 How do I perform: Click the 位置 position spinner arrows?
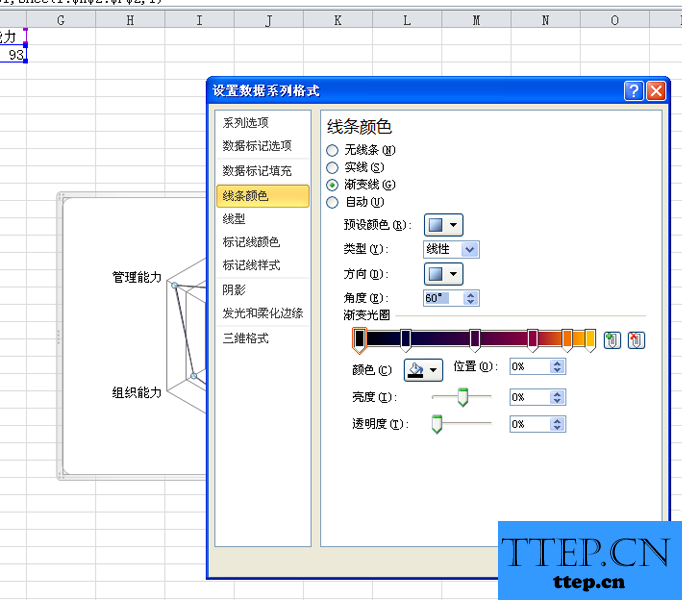coord(557,367)
